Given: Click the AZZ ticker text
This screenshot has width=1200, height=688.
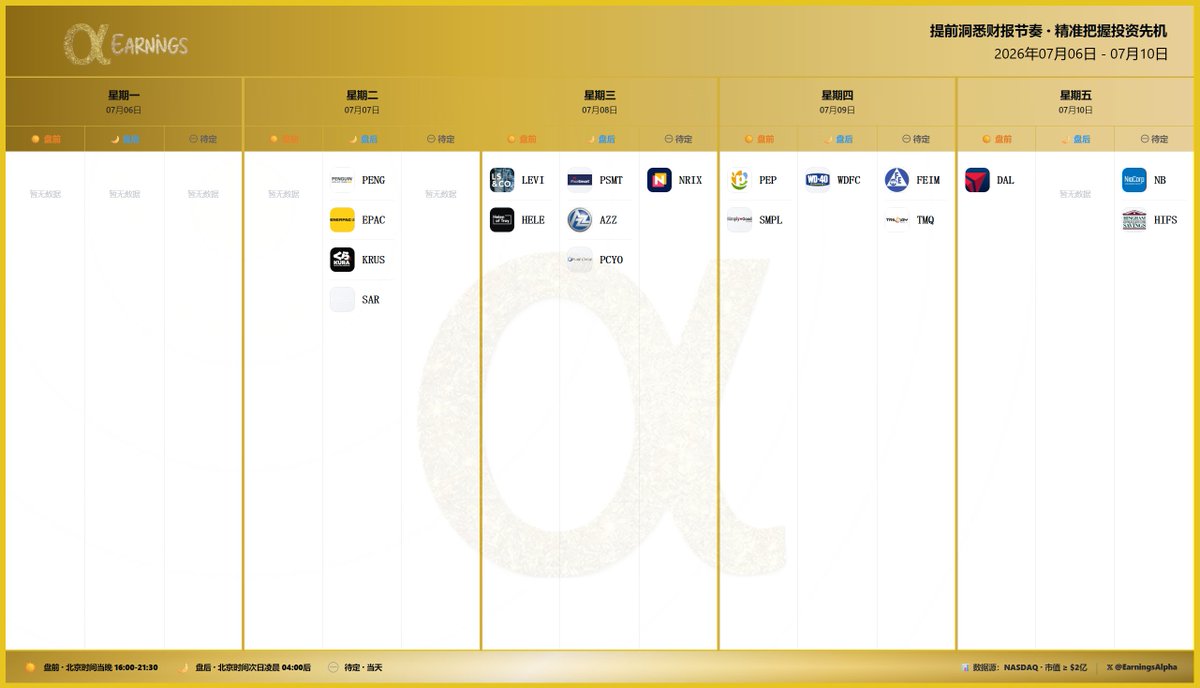Looking at the screenshot, I should click(608, 220).
